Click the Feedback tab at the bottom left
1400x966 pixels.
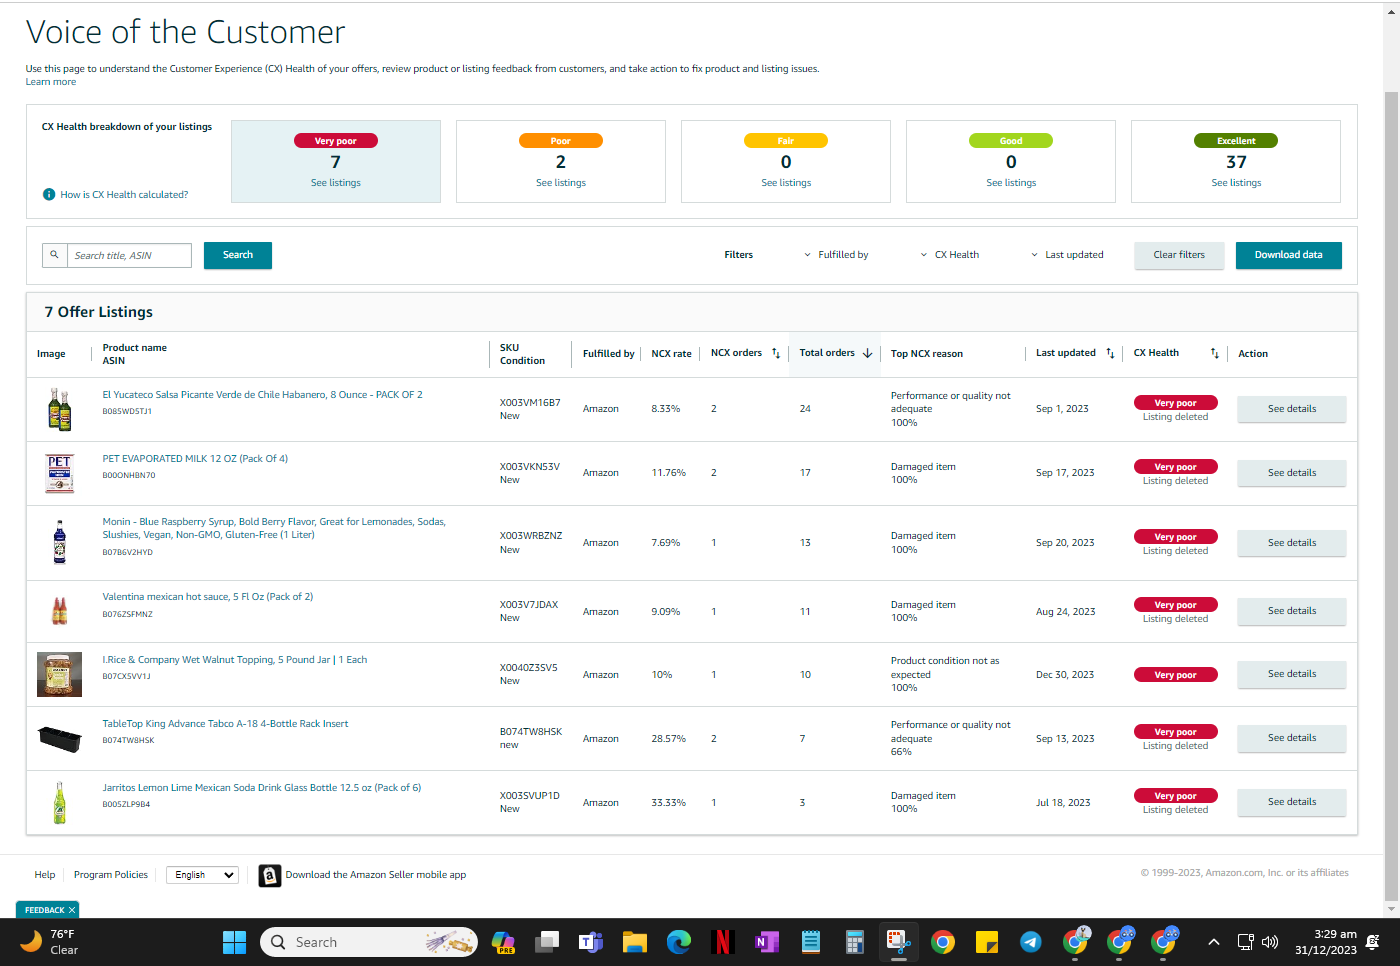coord(45,910)
